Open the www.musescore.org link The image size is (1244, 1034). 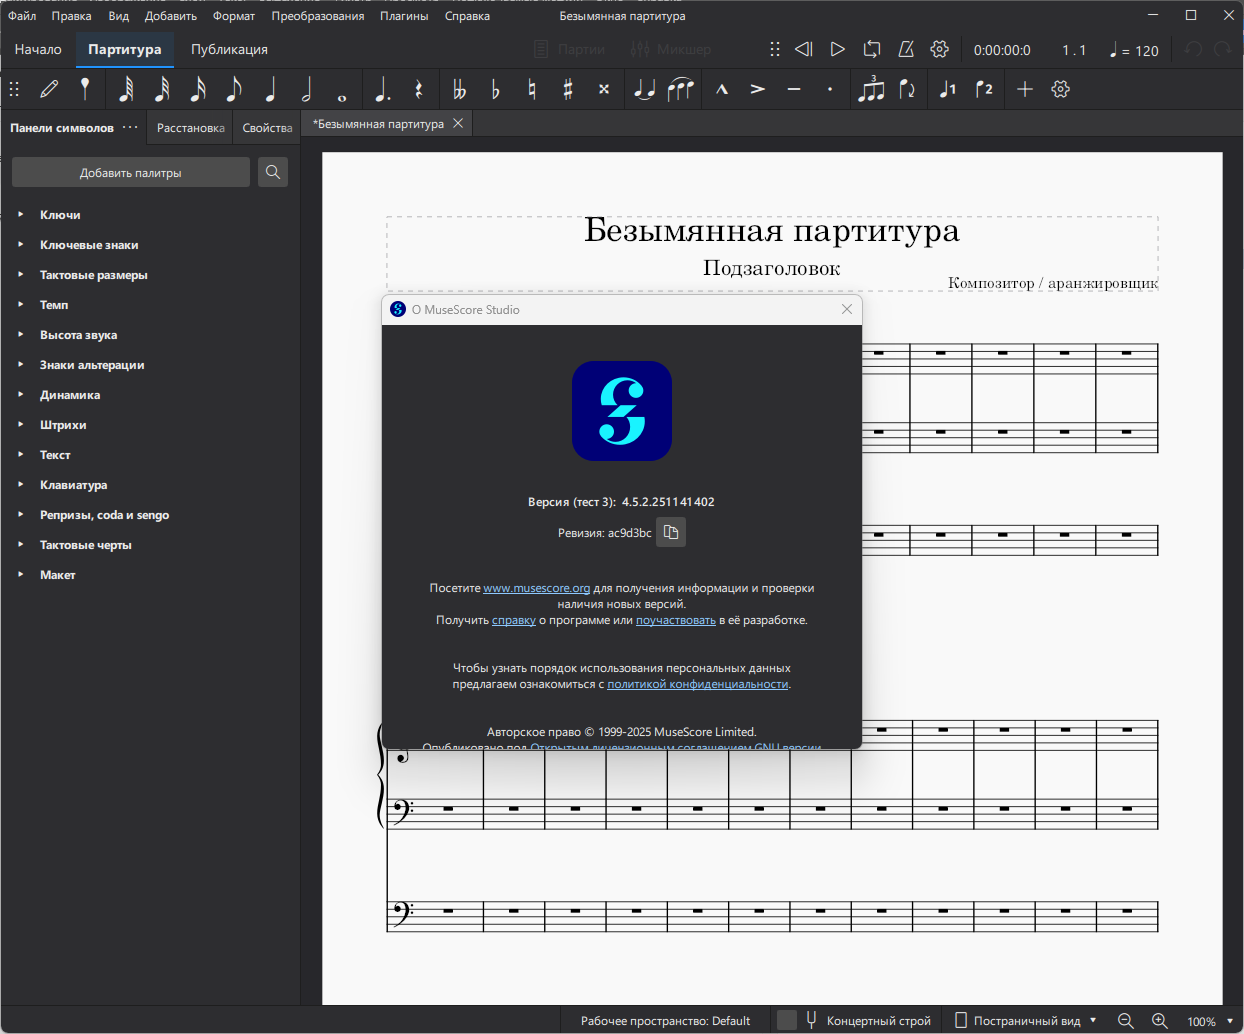pyautogui.click(x=537, y=588)
